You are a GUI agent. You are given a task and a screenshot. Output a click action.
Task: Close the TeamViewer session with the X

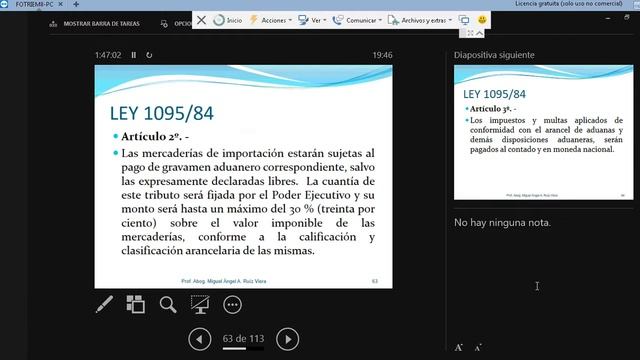pyautogui.click(x=201, y=20)
